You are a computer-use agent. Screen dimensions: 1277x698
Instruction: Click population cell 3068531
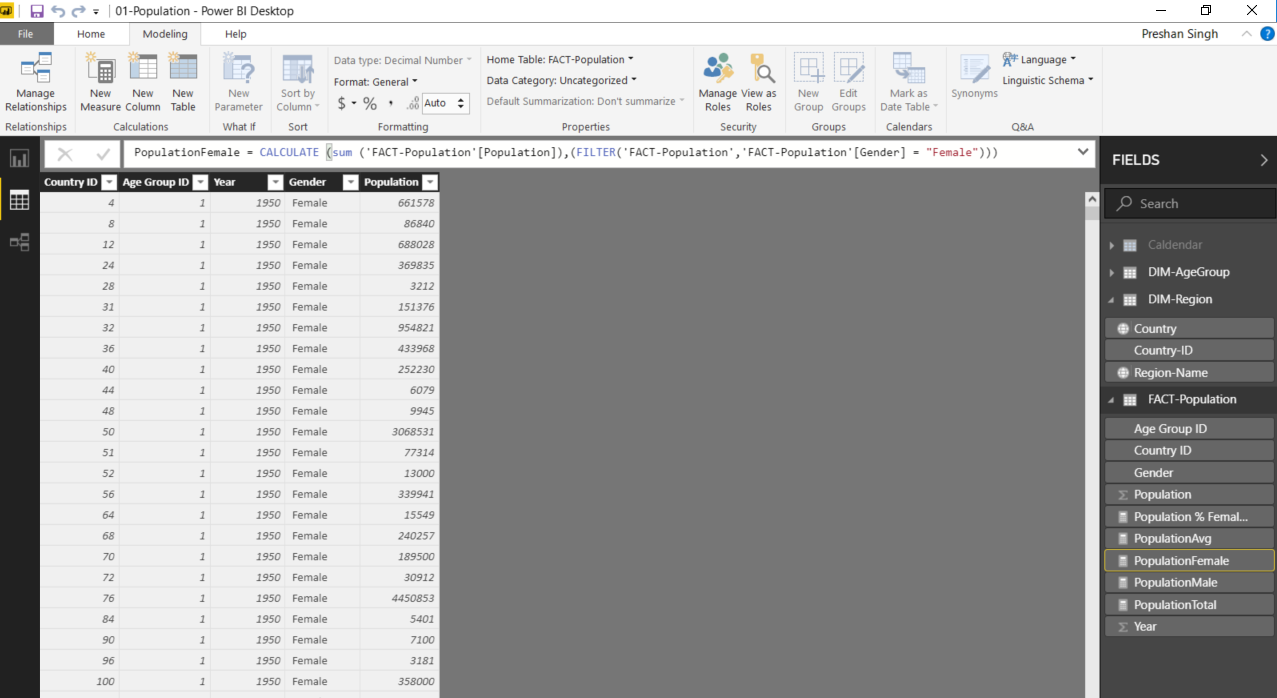pyautogui.click(x=399, y=432)
